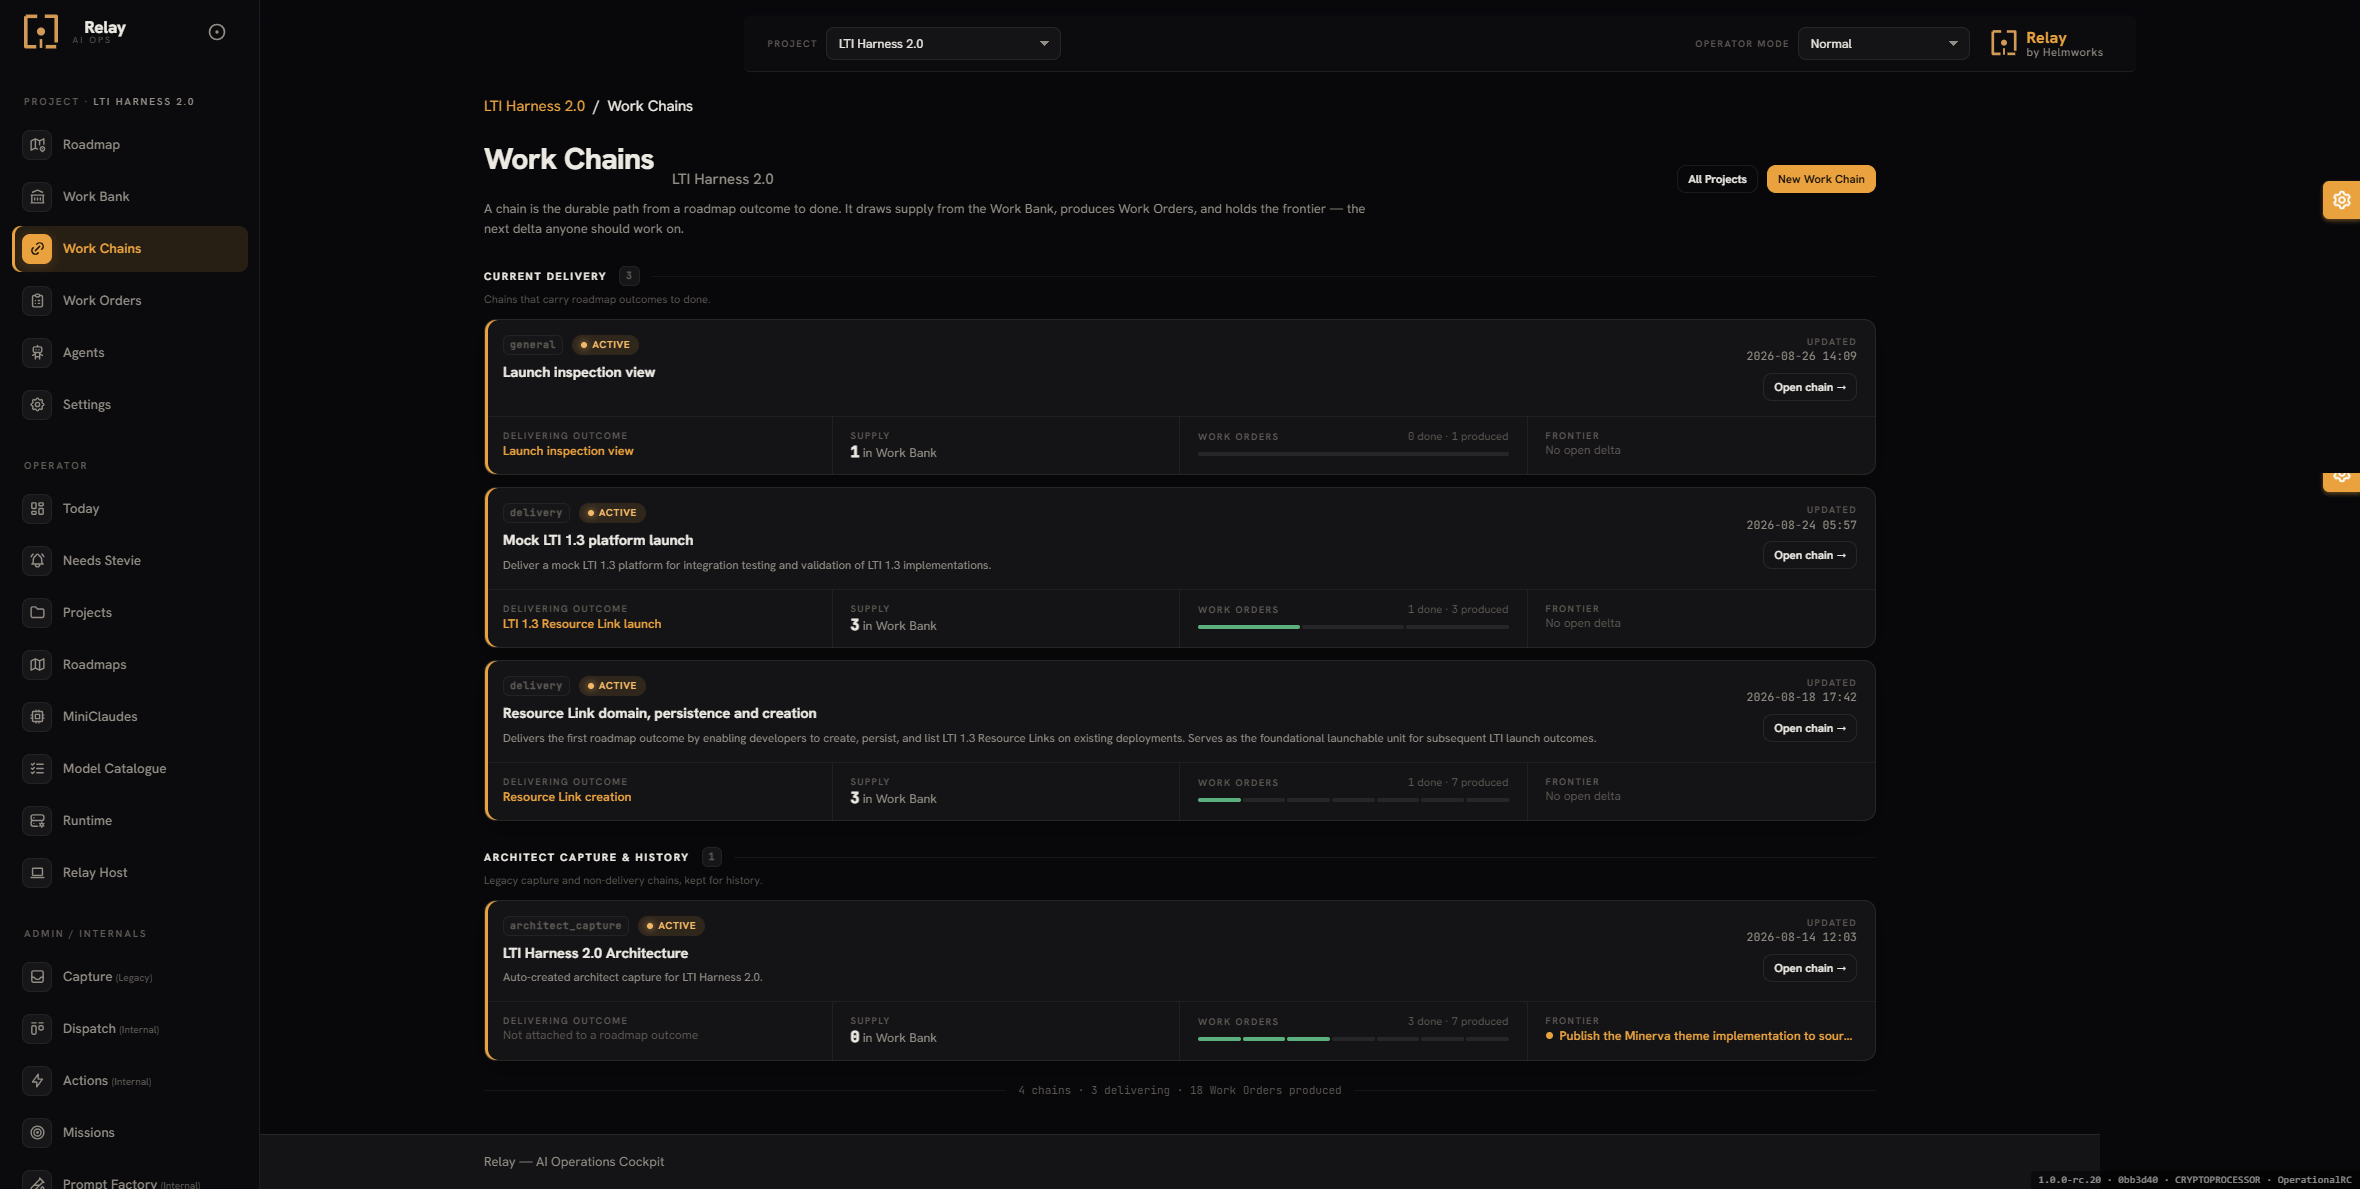
Task: Open the Roadmap sidebar icon
Action: (x=37, y=145)
